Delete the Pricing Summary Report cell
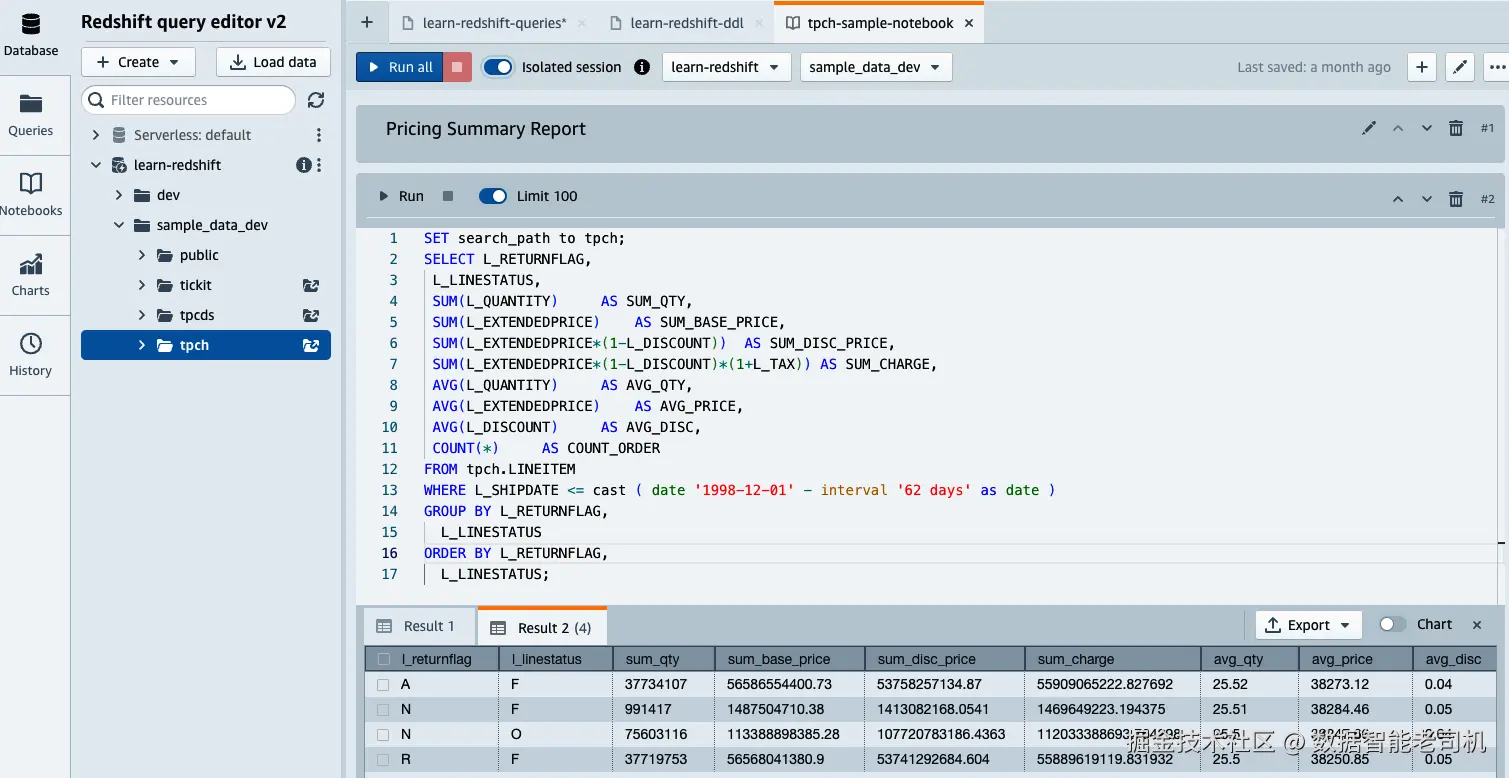 tap(1456, 128)
